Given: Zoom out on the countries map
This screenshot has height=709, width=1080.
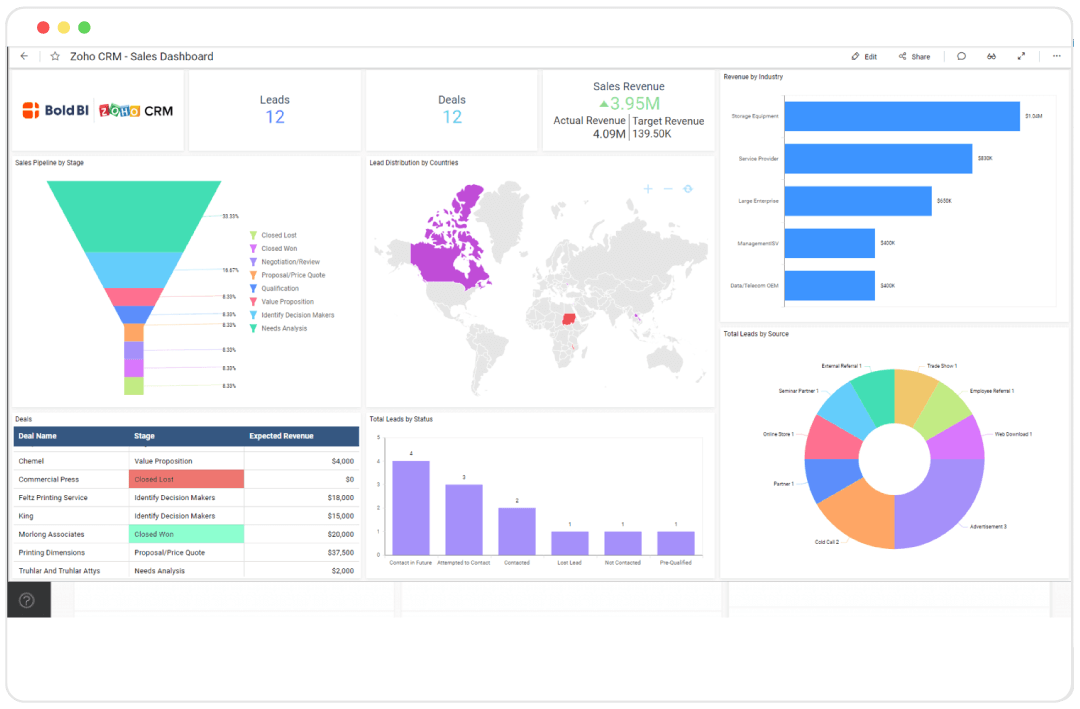Looking at the screenshot, I should [x=668, y=189].
